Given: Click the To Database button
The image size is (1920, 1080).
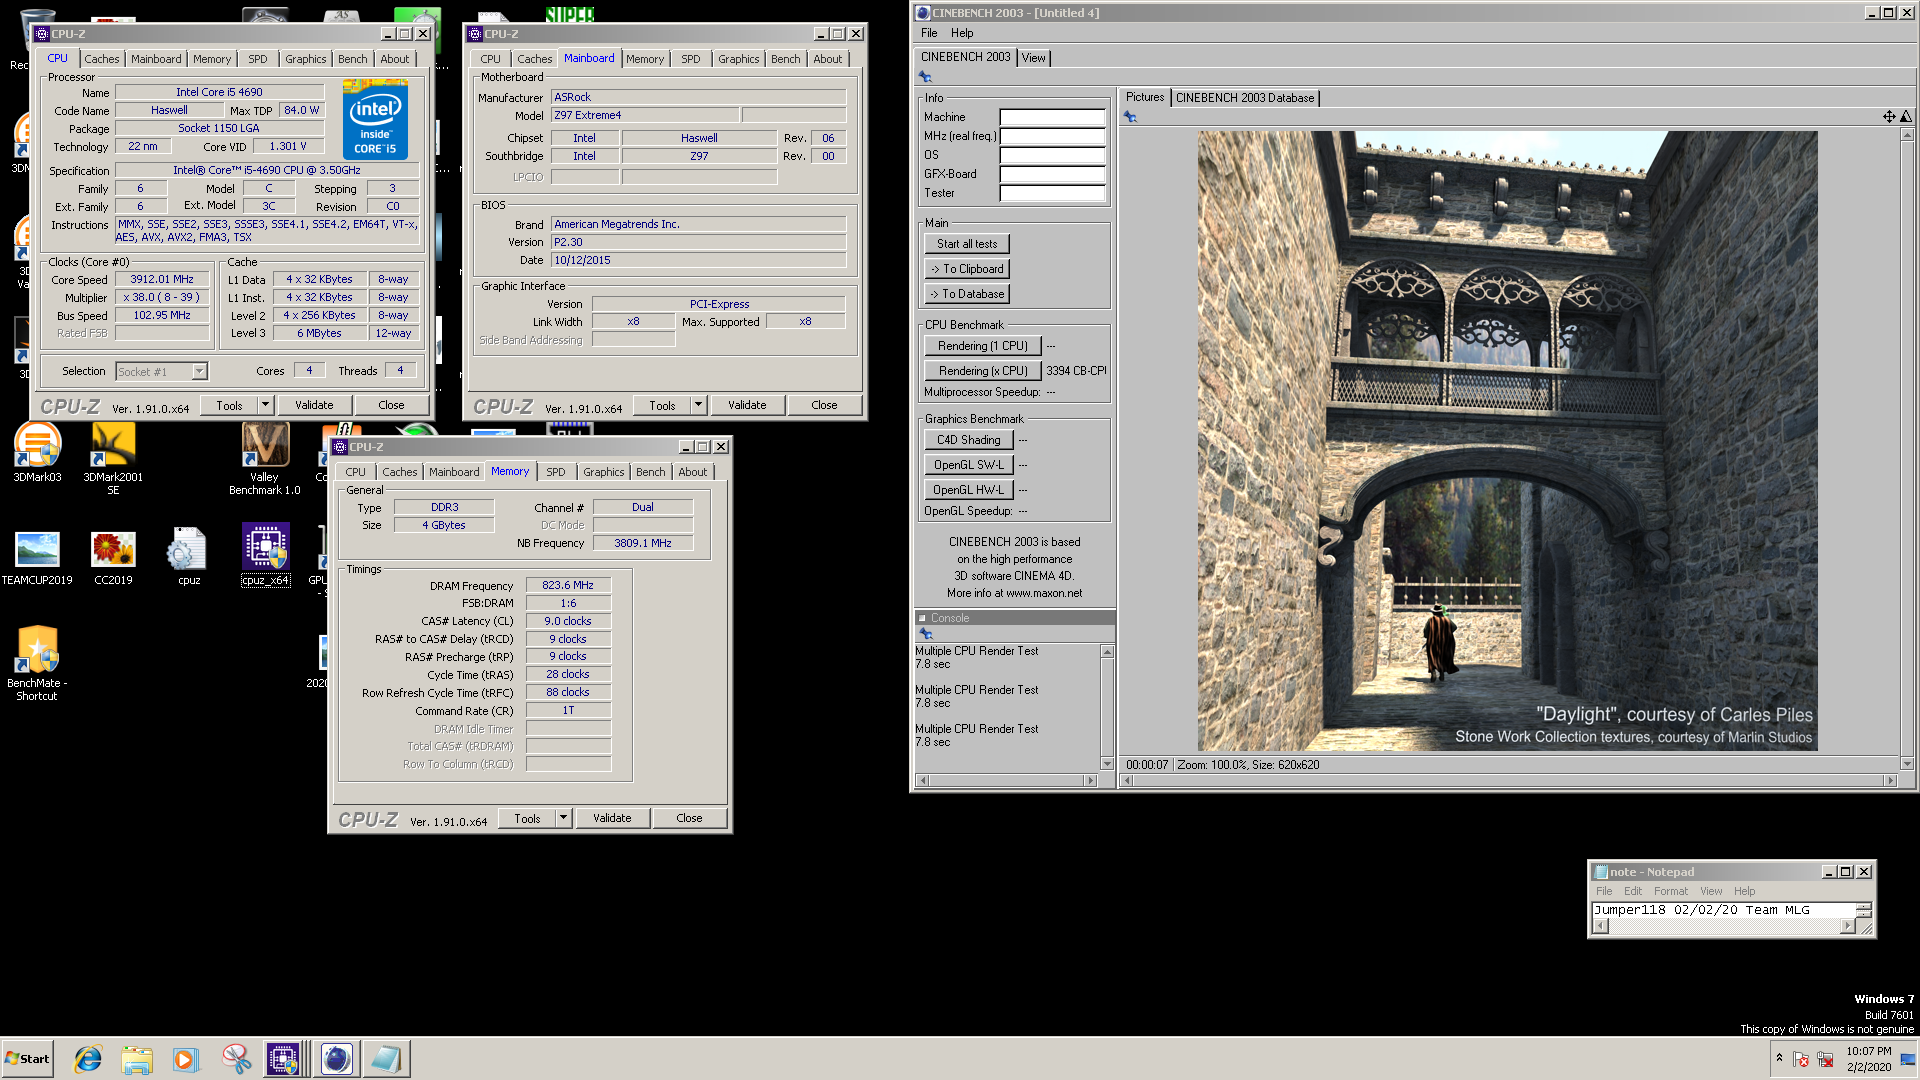Looking at the screenshot, I should pos(967,294).
